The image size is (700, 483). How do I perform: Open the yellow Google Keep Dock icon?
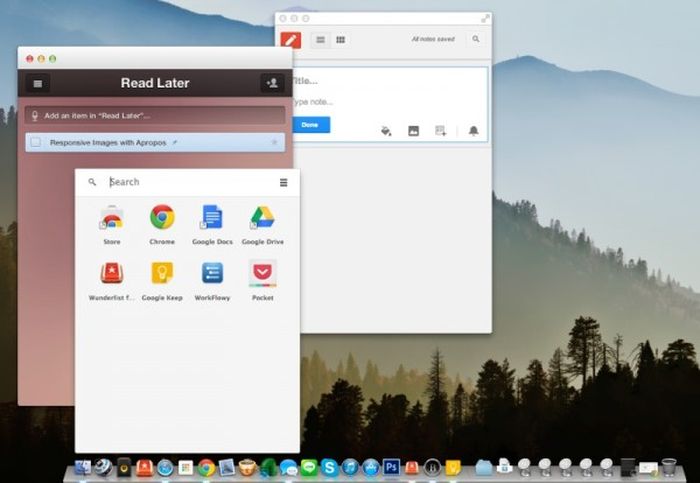point(453,468)
